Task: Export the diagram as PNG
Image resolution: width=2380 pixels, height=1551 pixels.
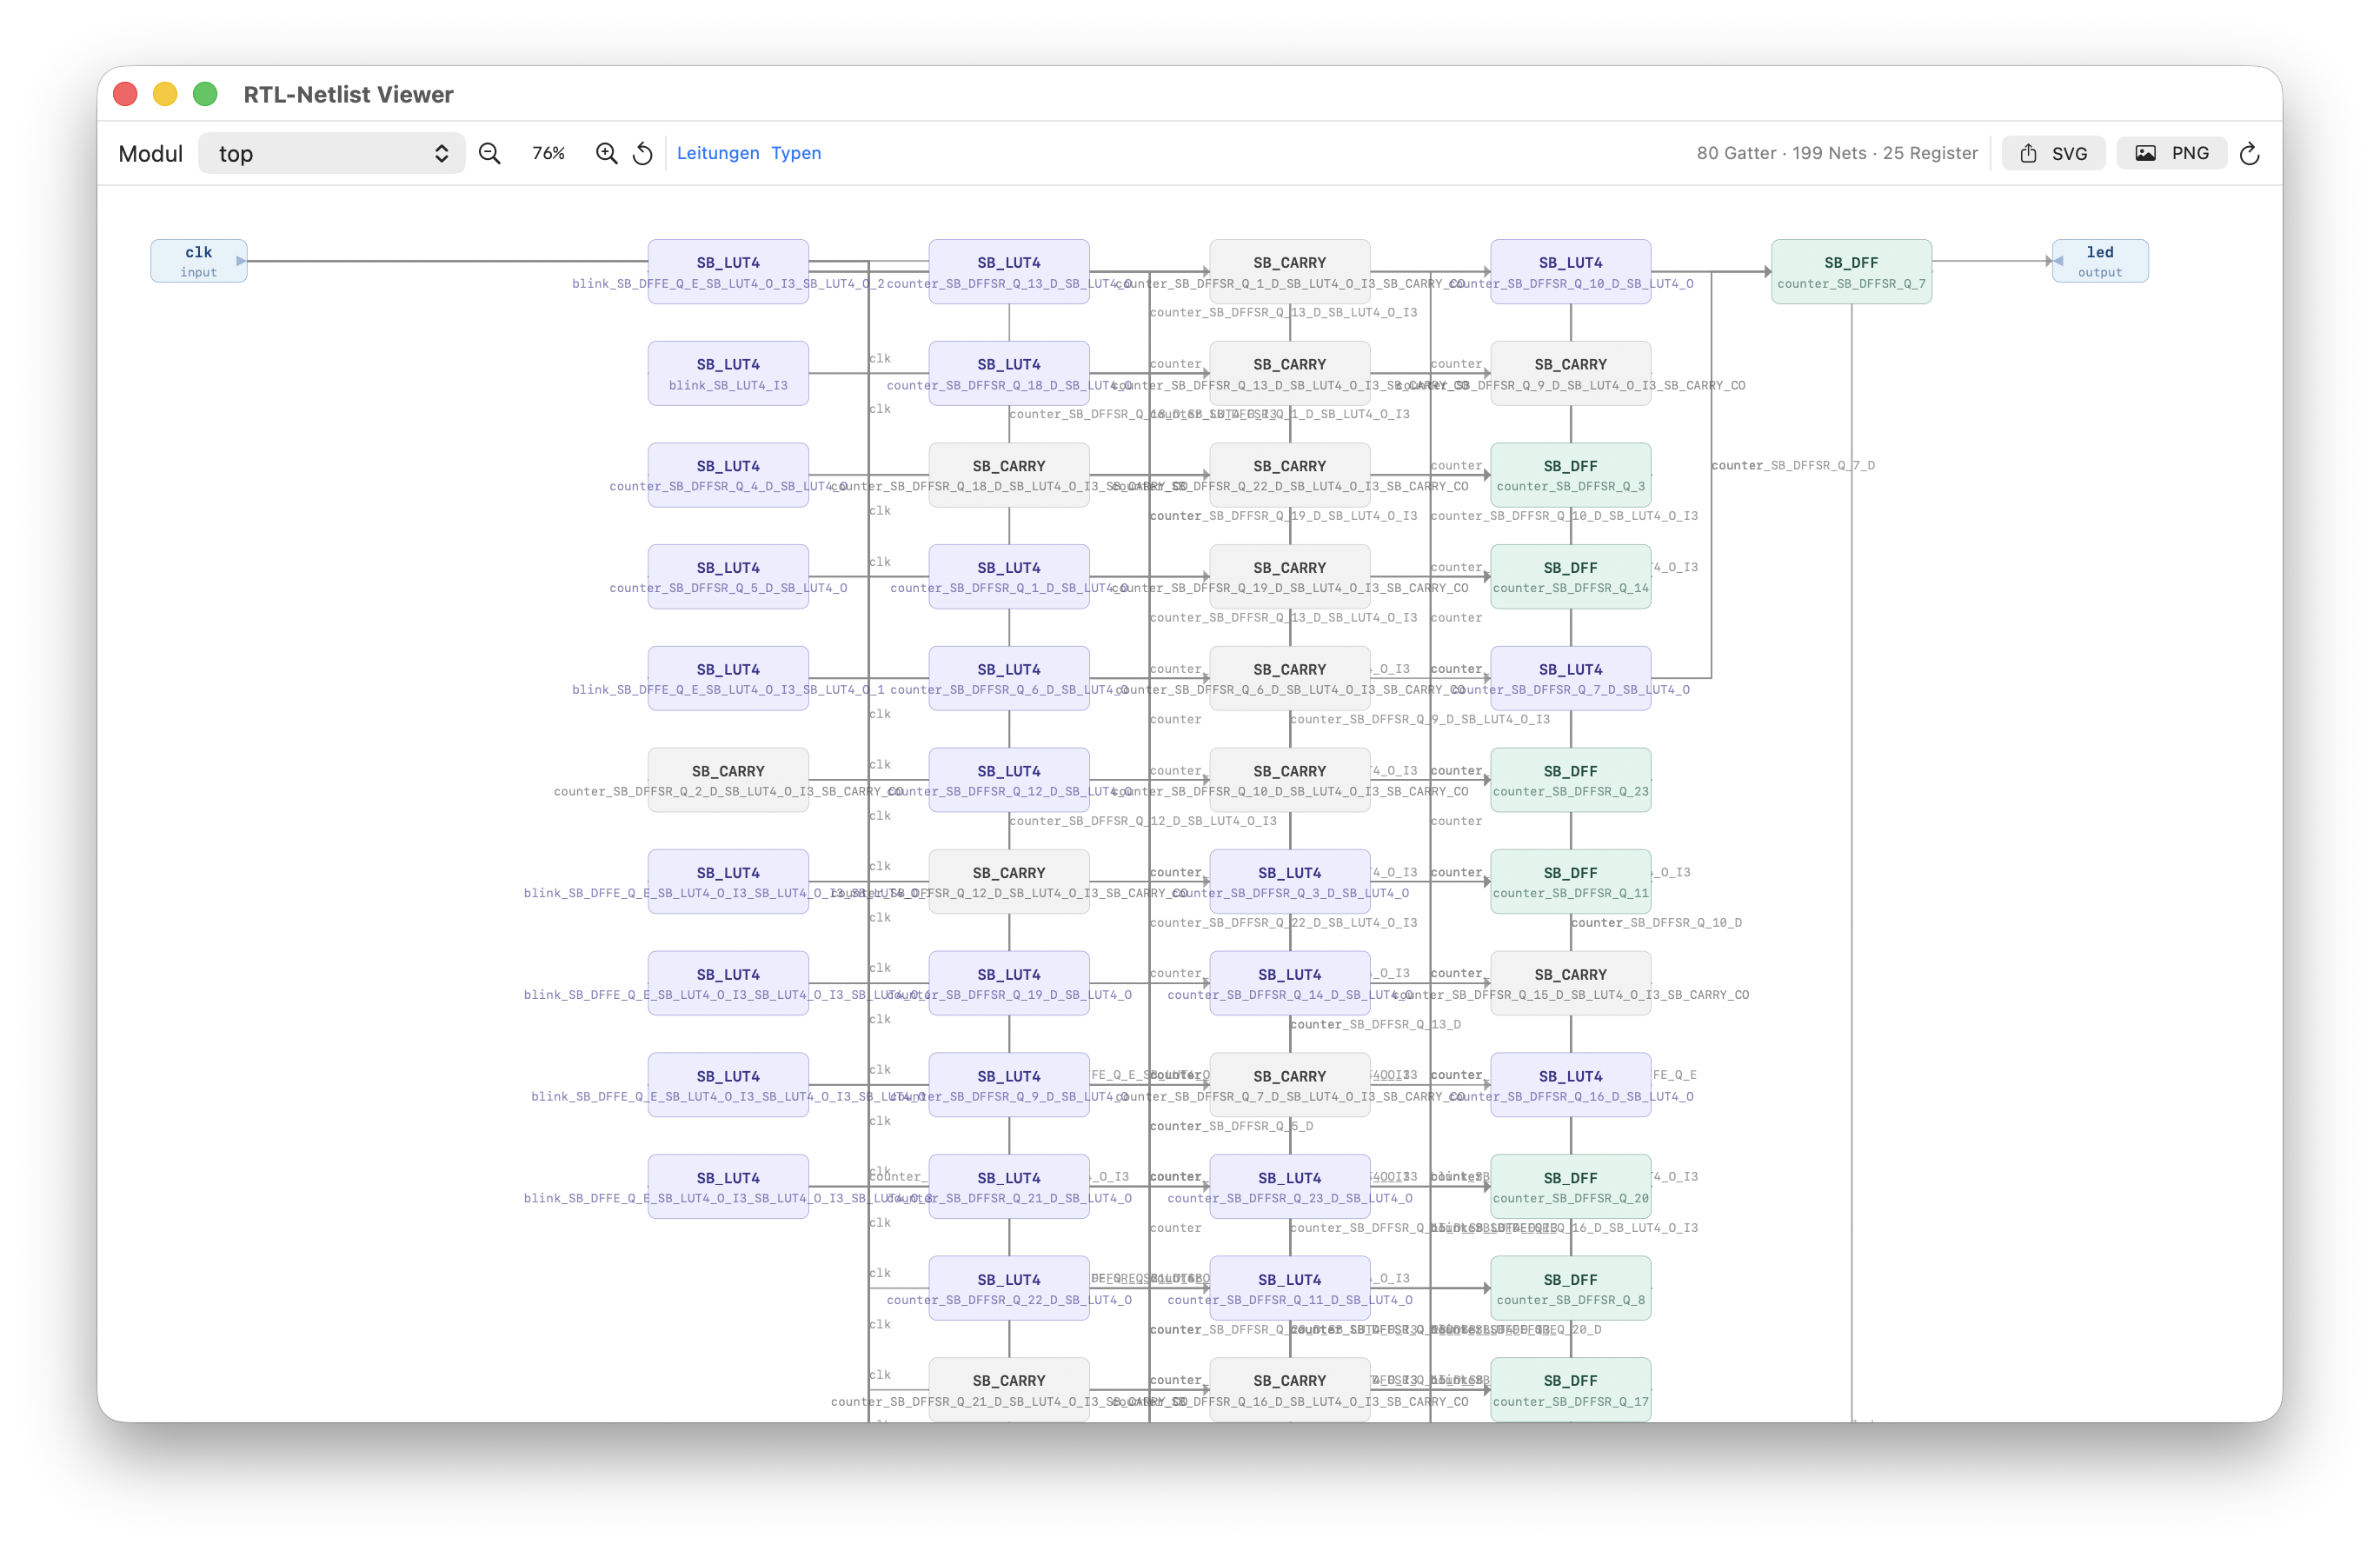Action: click(x=2171, y=153)
